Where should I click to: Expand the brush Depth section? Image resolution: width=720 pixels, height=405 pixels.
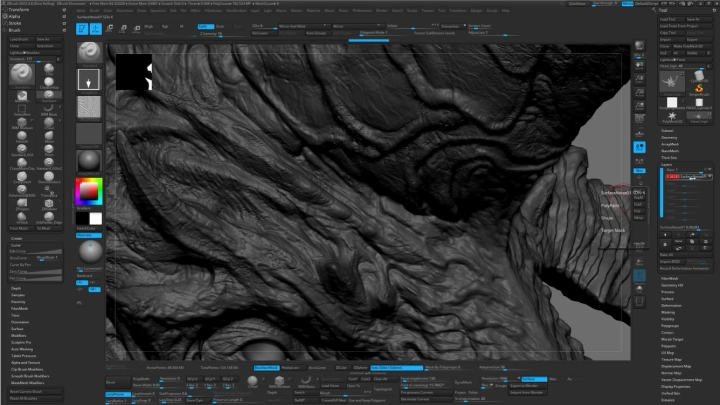[x=16, y=288]
